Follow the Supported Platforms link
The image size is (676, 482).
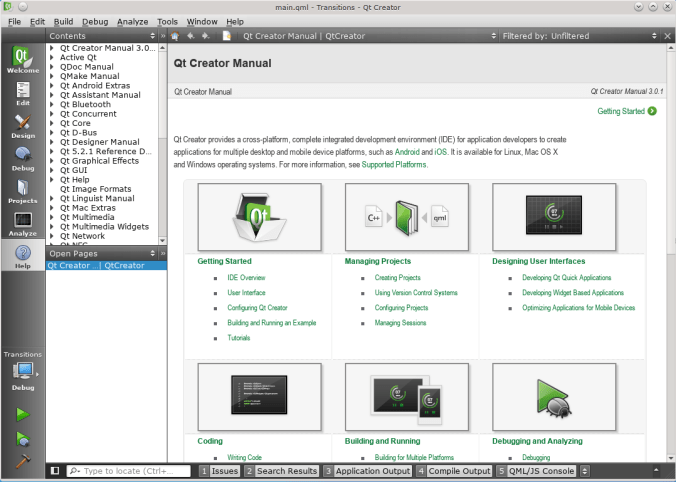click(x=394, y=164)
